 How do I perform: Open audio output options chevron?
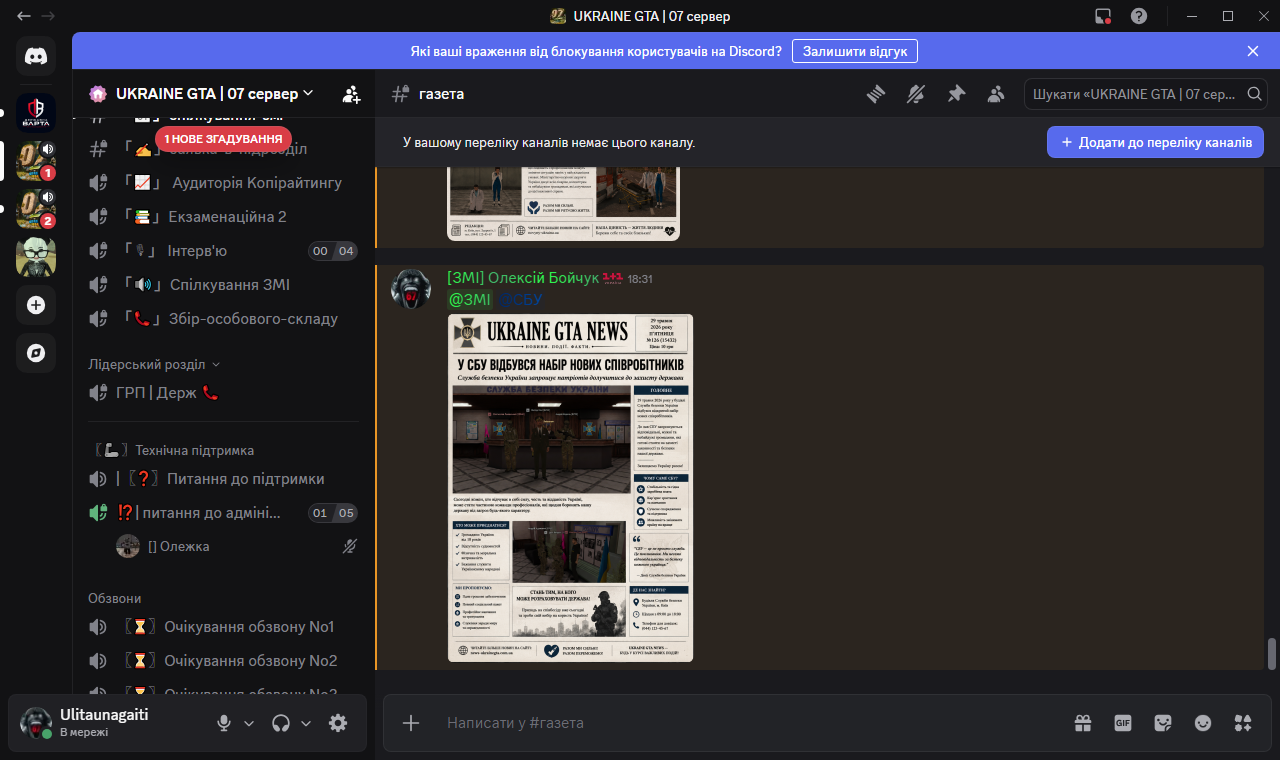pyautogui.click(x=306, y=723)
